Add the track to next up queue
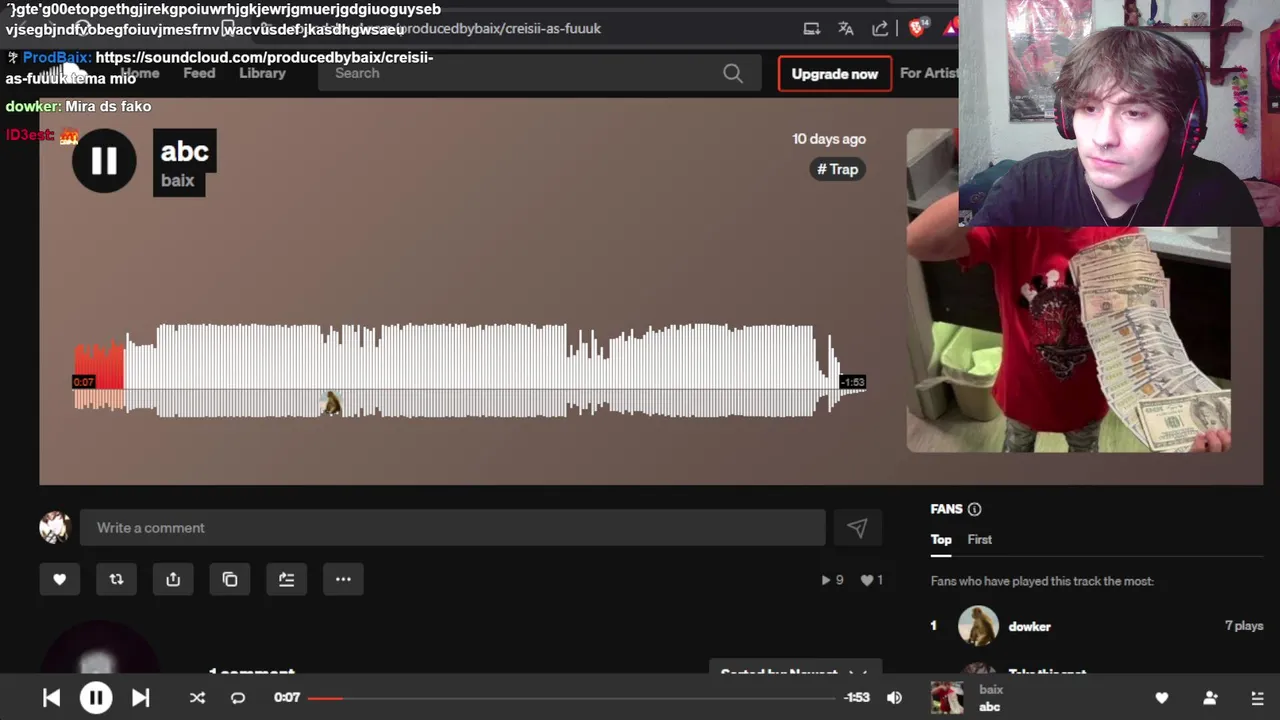 [287, 579]
